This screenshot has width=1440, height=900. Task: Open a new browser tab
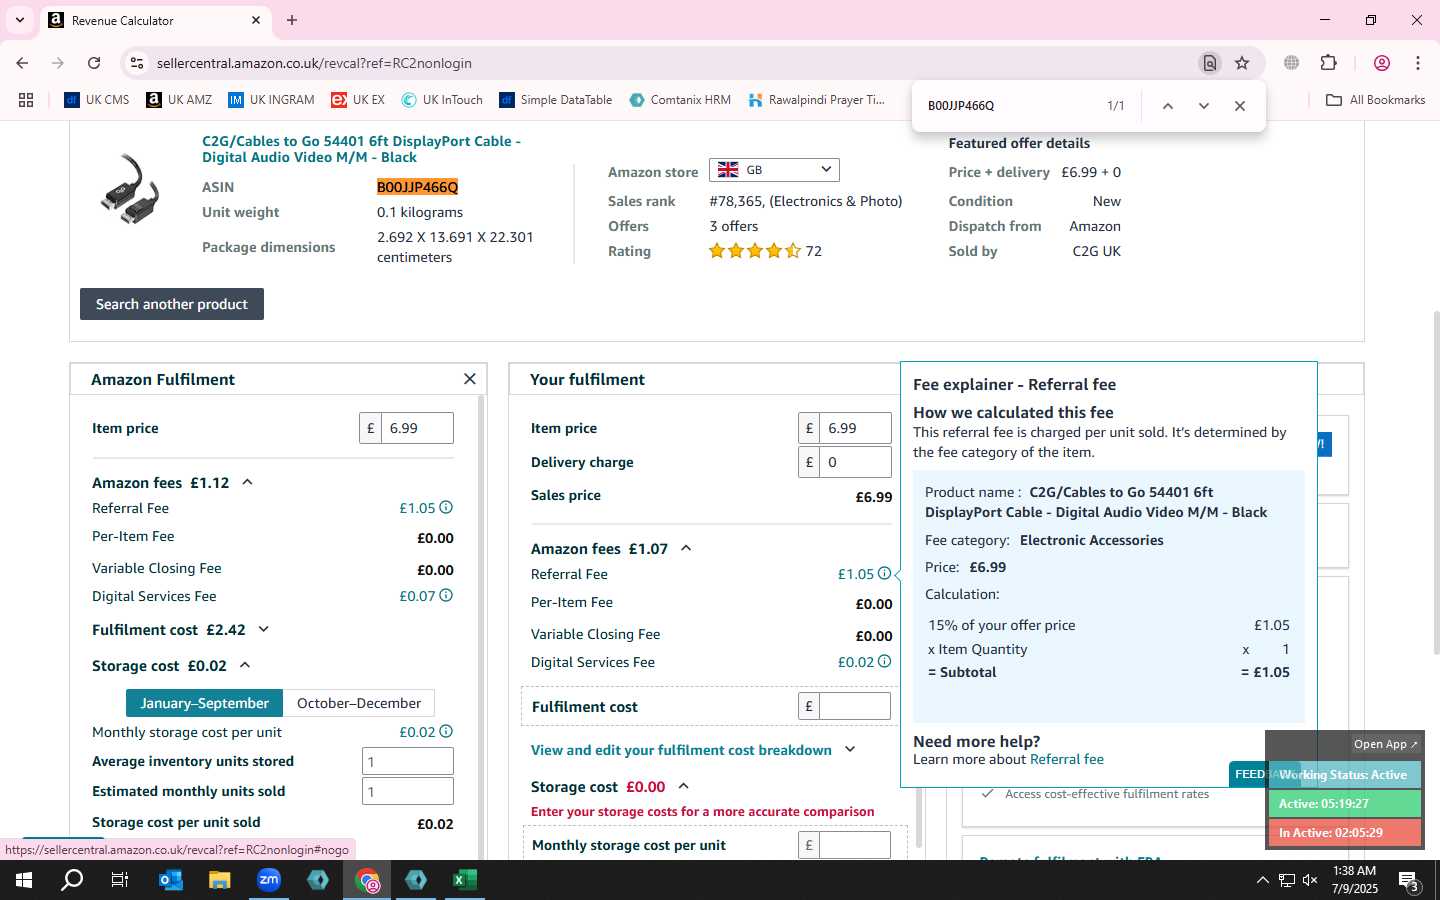pos(292,20)
